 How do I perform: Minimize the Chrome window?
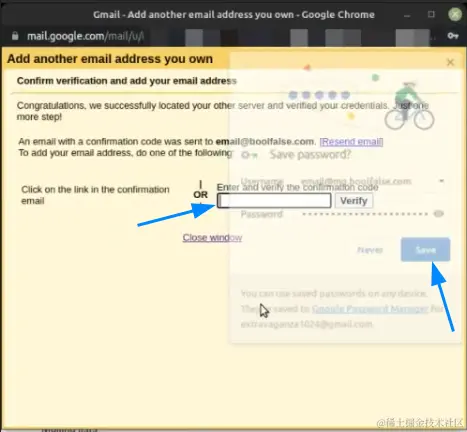[x=407, y=15]
